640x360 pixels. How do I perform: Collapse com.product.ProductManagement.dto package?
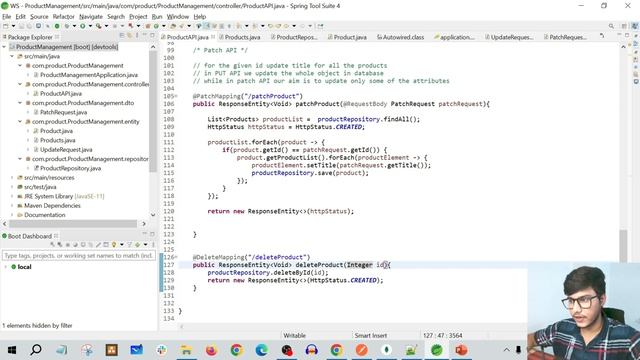pyautogui.click(x=20, y=103)
